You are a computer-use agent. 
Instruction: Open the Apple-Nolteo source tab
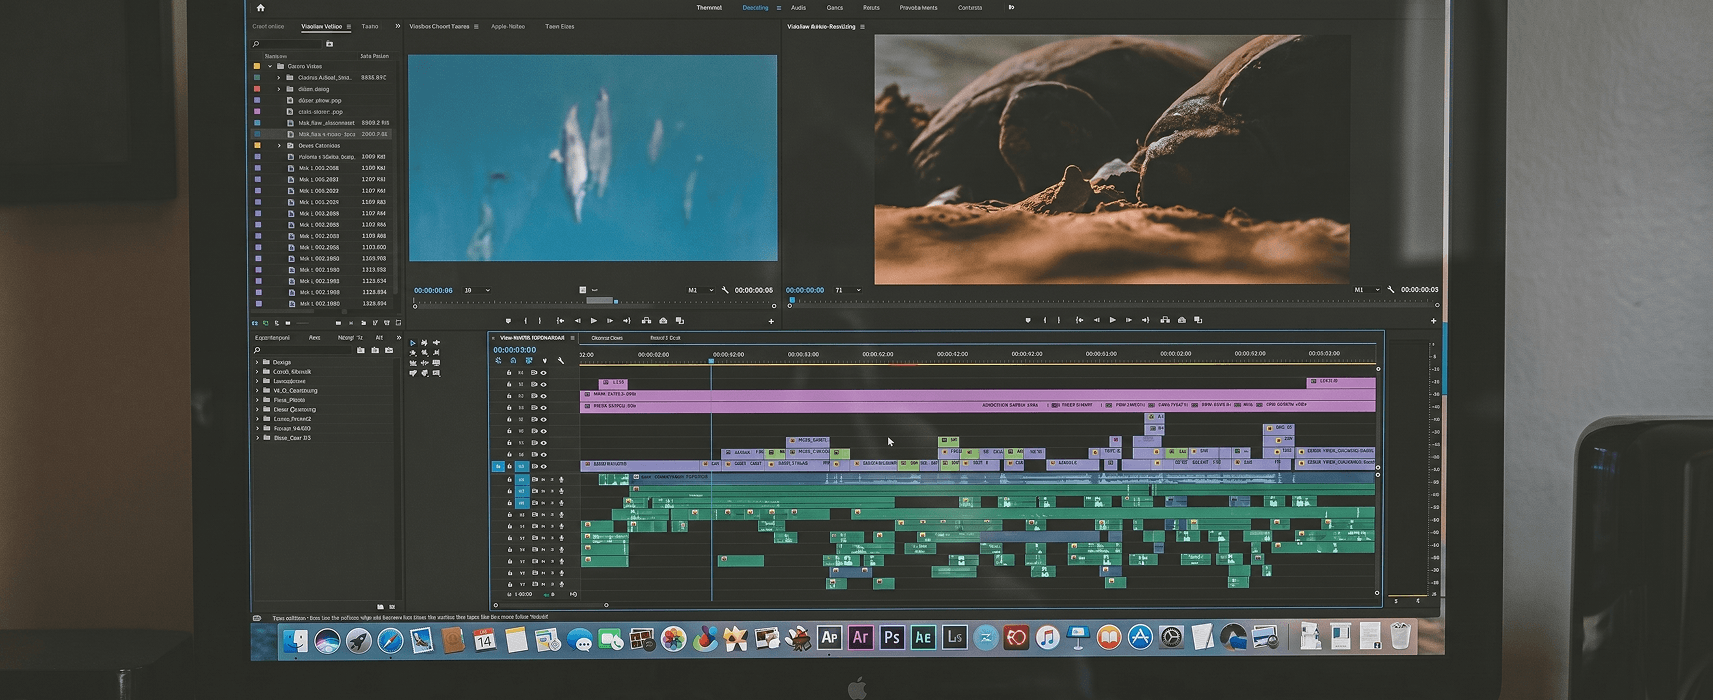coord(508,26)
